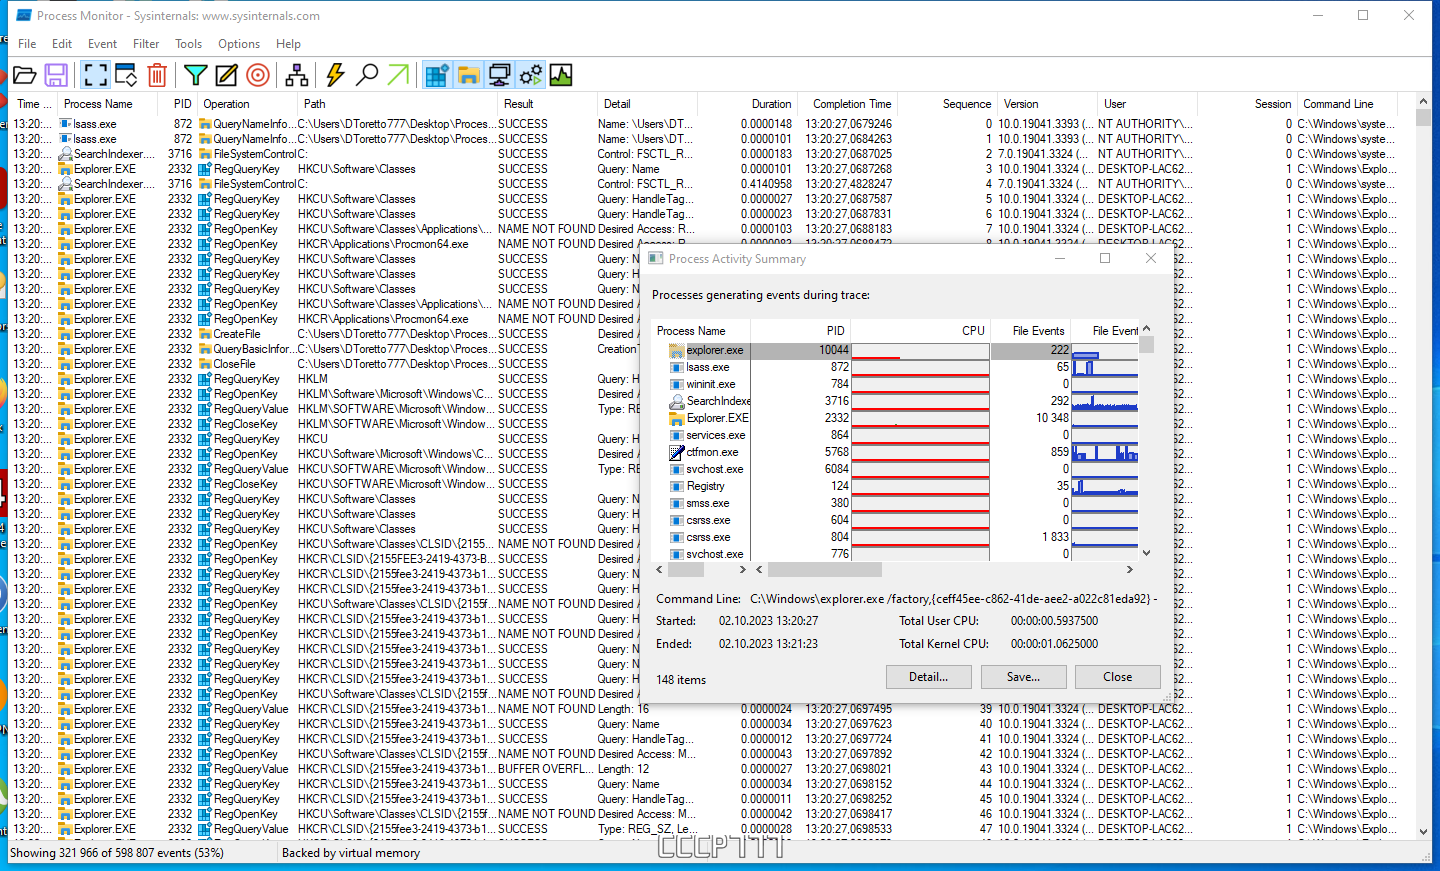Image resolution: width=1440 pixels, height=871 pixels.
Task: Sort the main list by Process Name column
Action: [107, 104]
